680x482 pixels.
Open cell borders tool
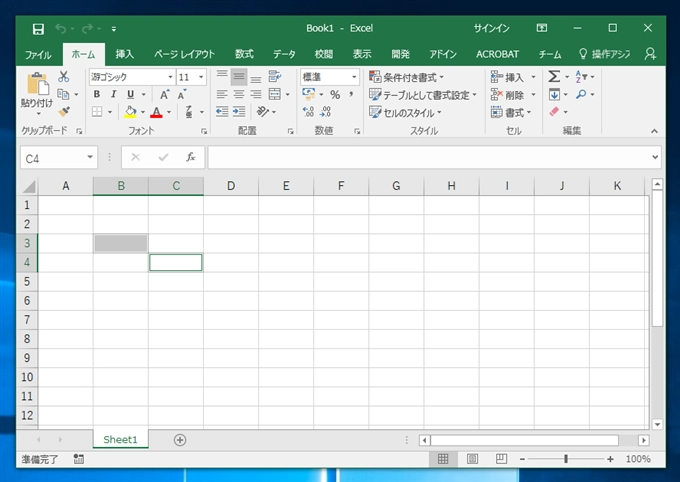pyautogui.click(x=97, y=112)
